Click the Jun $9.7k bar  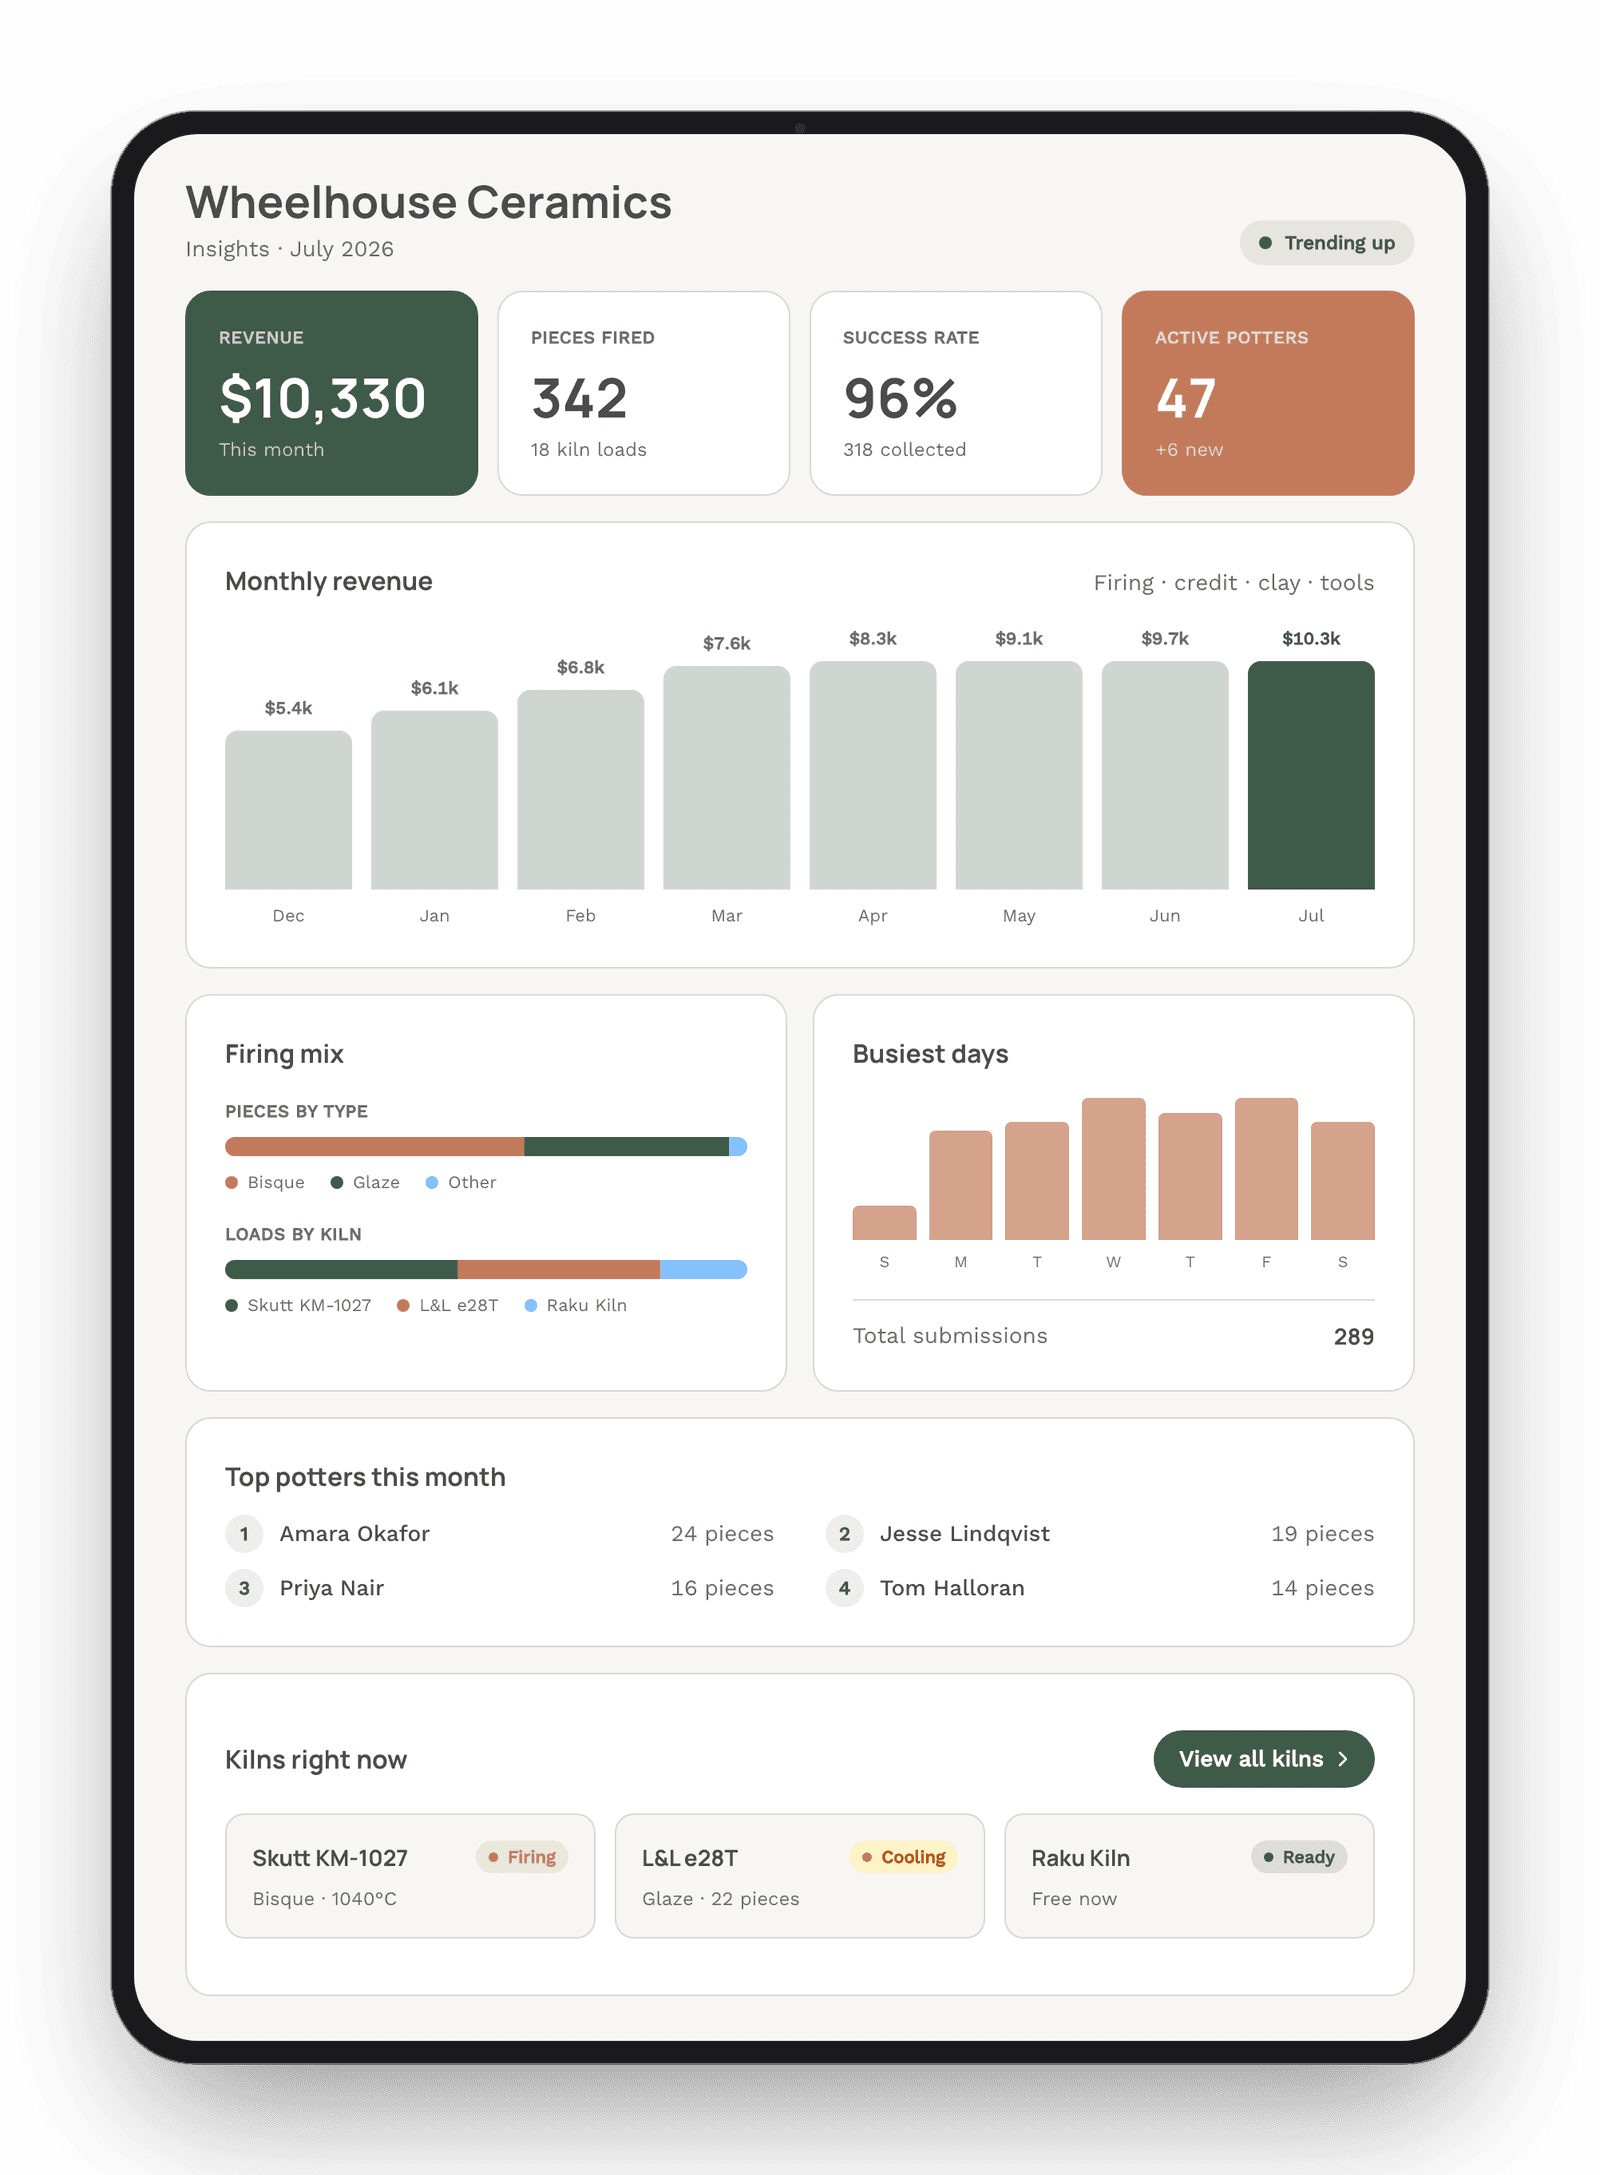1164,775
